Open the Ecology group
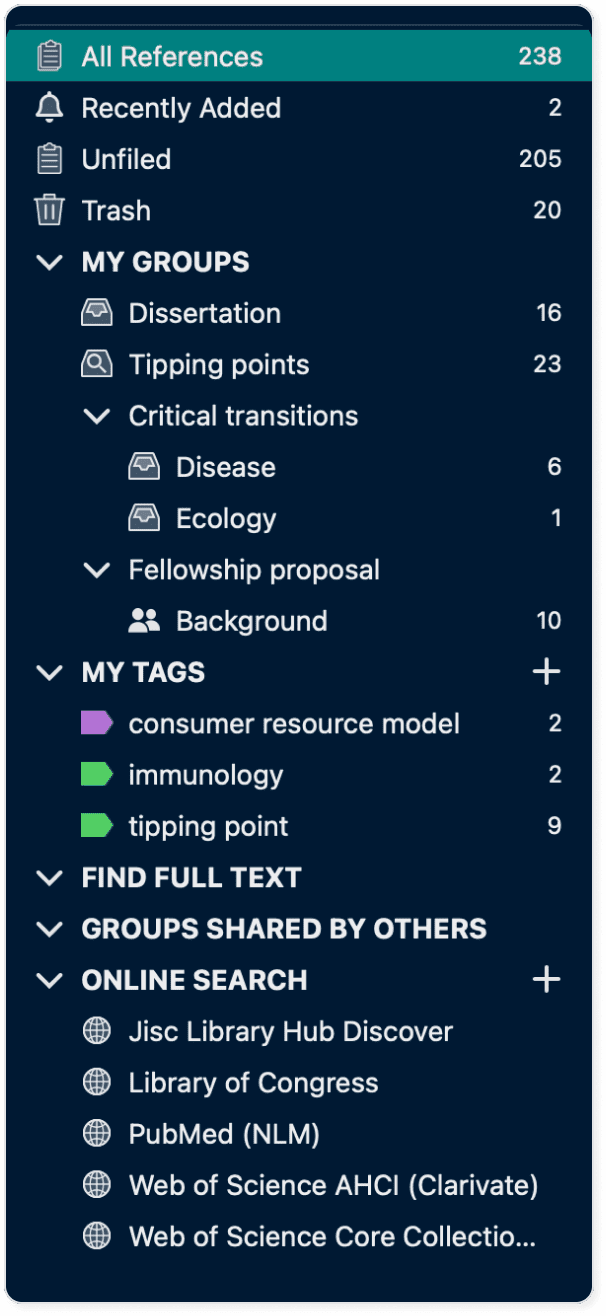 pos(226,519)
